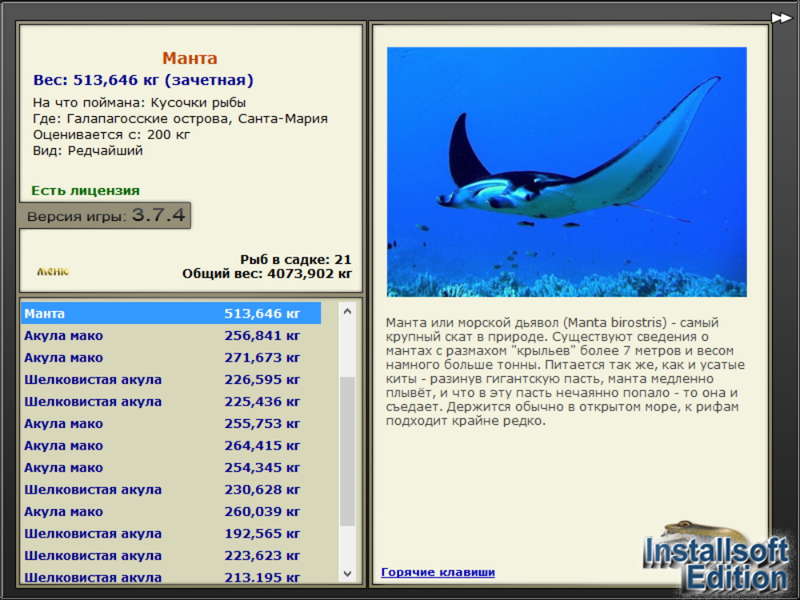Click the manta ray photo
The width and height of the screenshot is (800, 600).
point(567,172)
